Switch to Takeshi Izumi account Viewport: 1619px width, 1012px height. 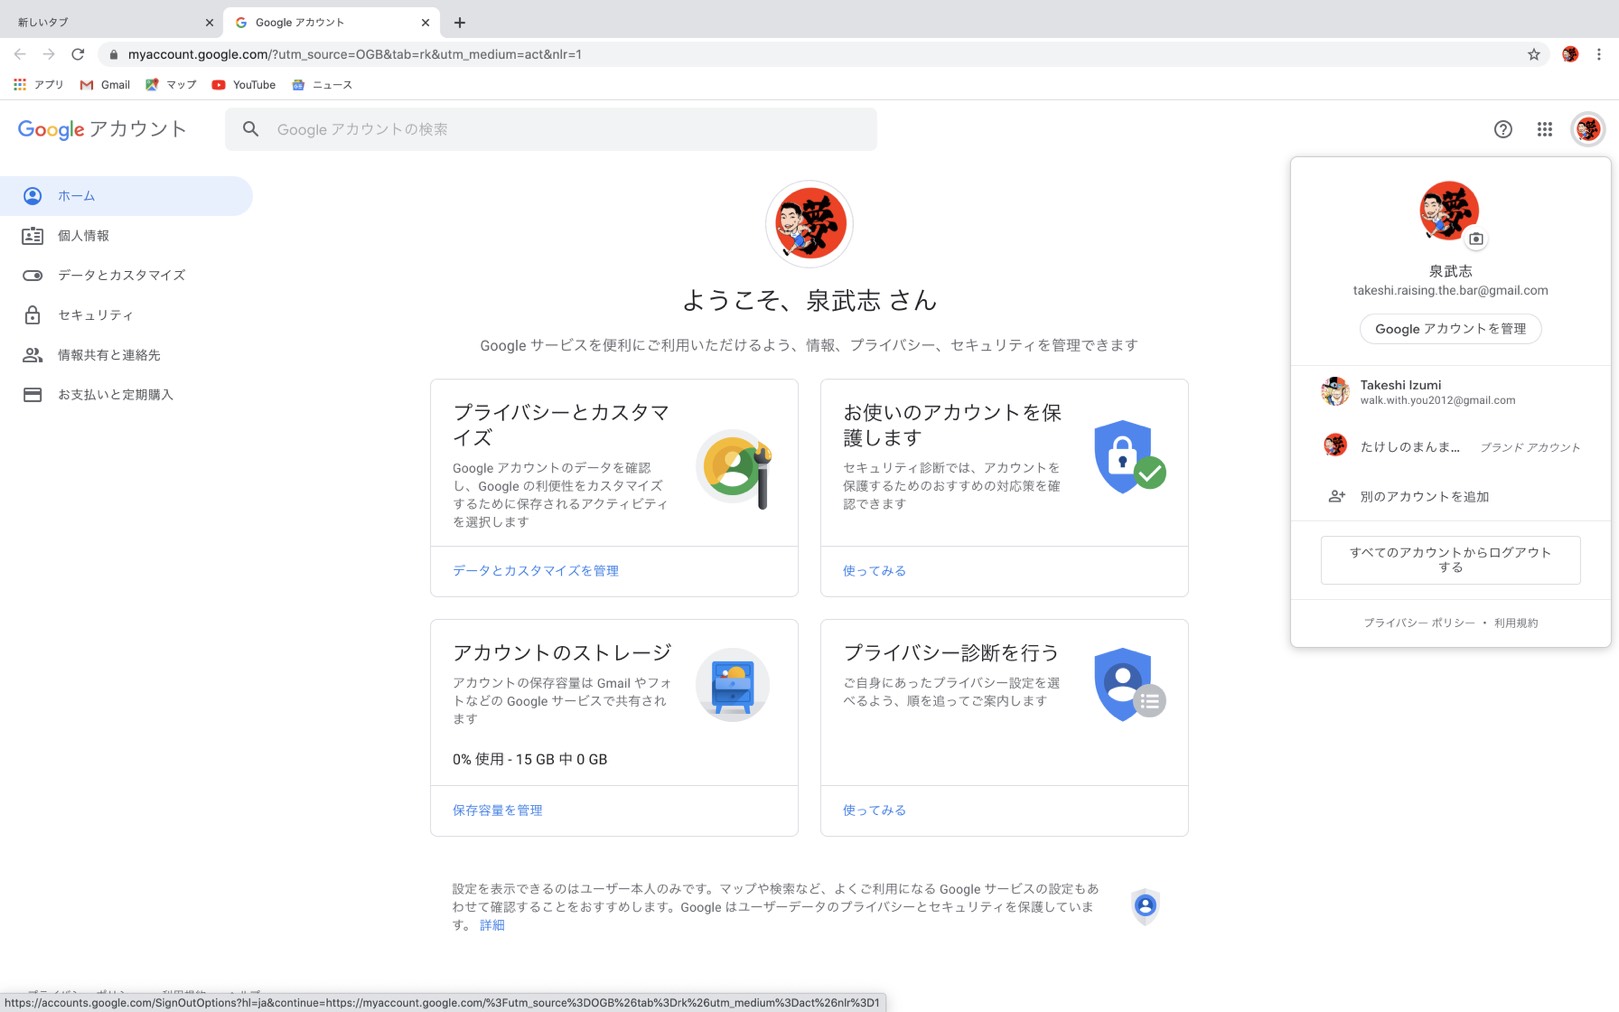click(x=1450, y=392)
